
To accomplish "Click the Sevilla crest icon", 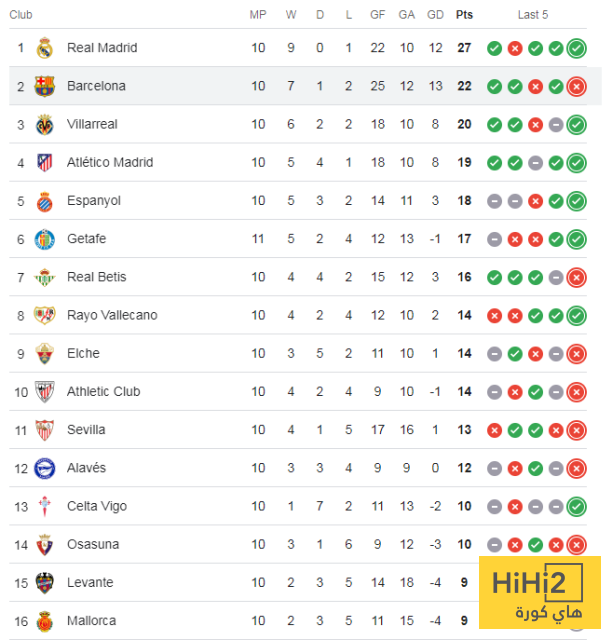I will tap(44, 430).
